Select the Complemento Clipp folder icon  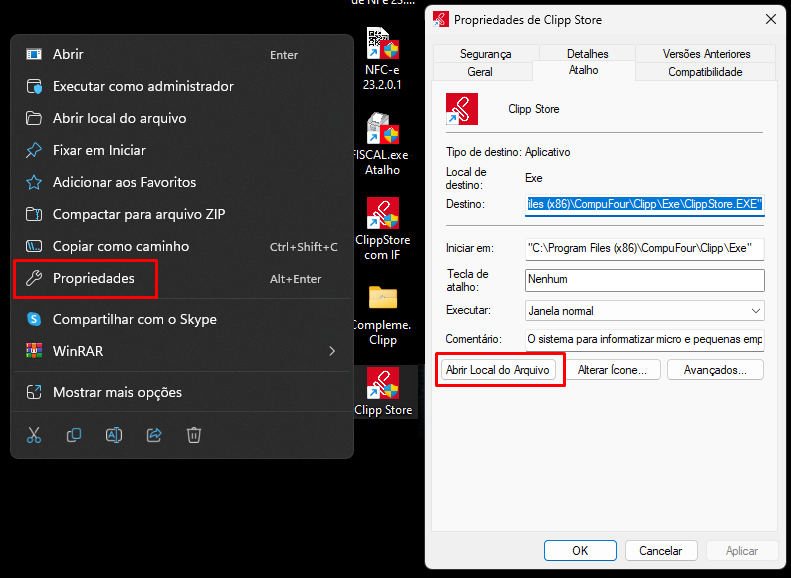point(383,300)
